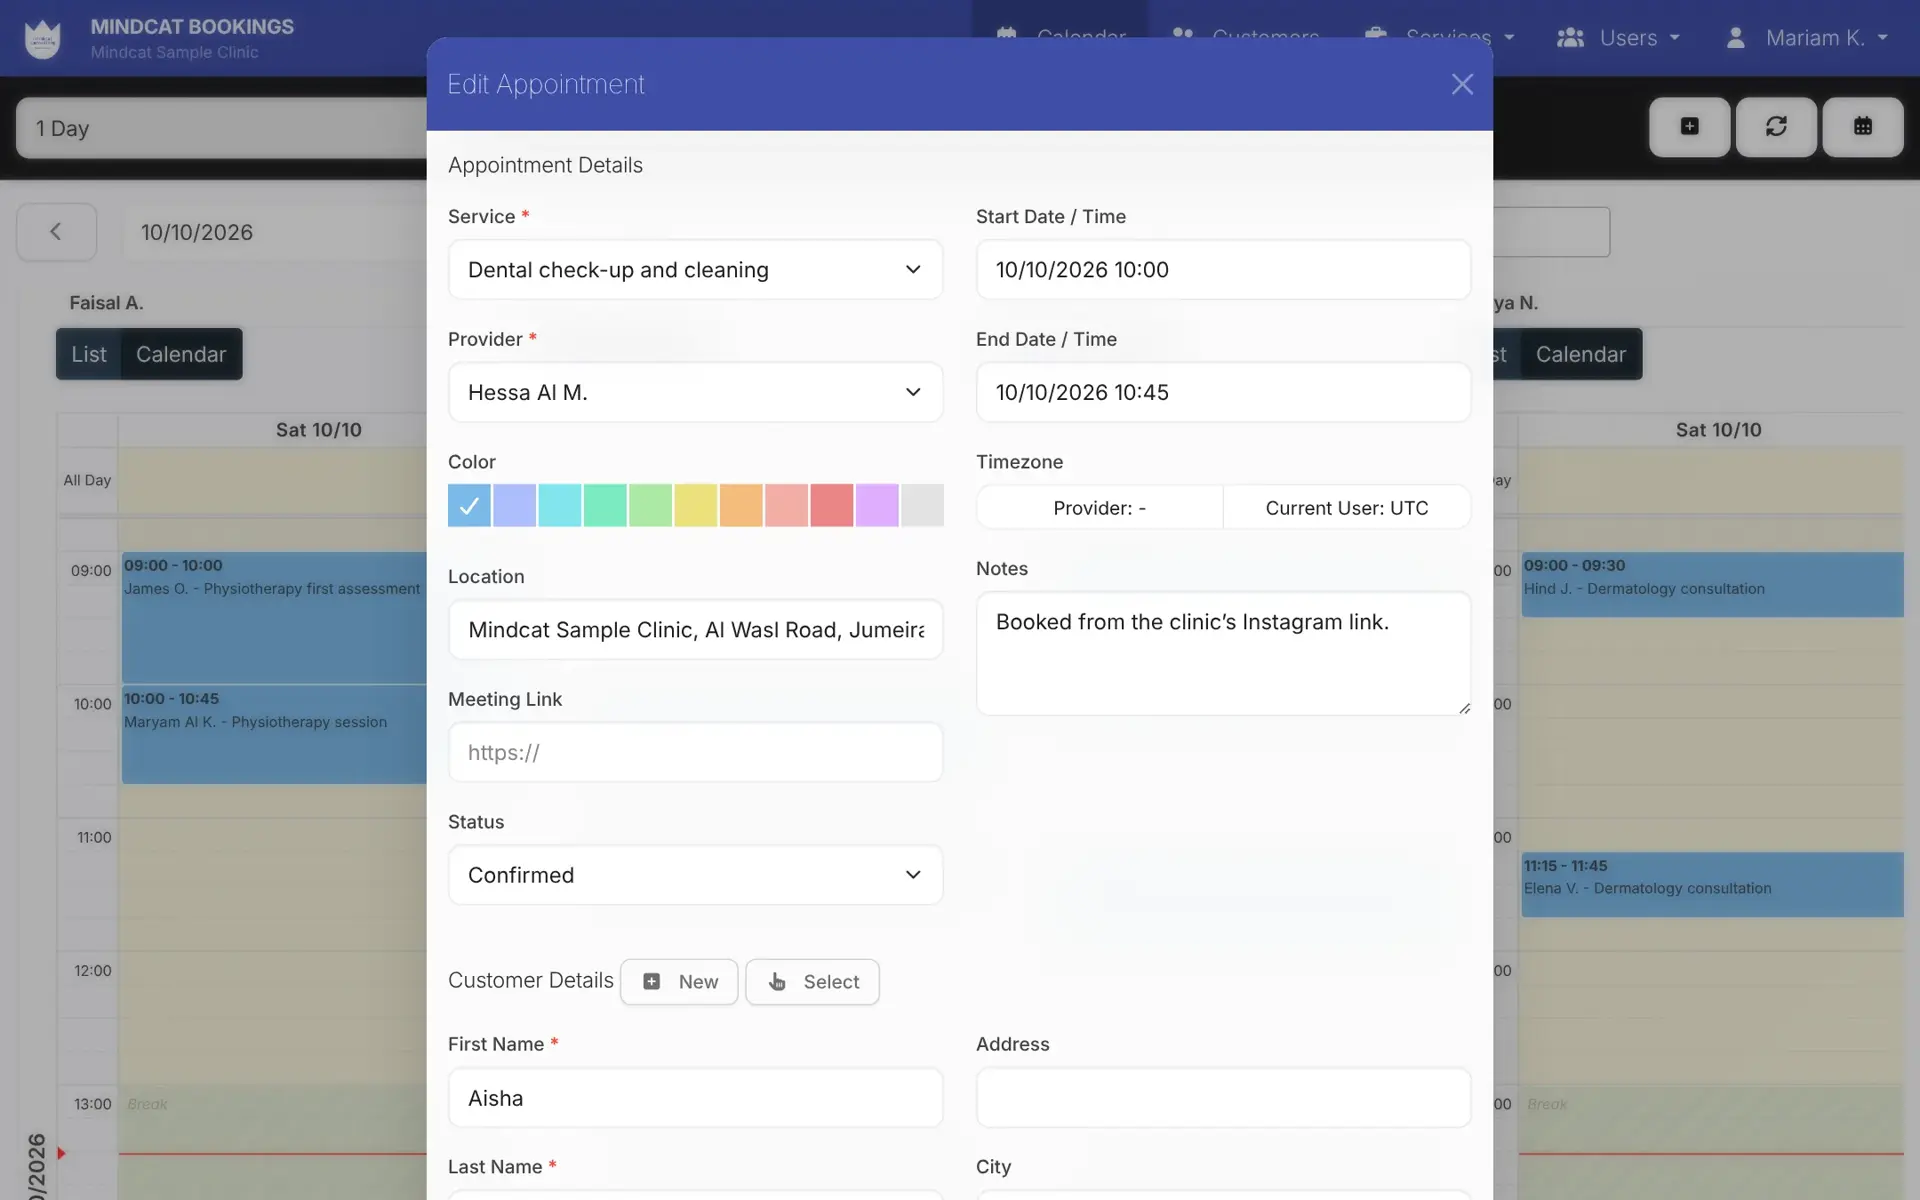
Task: Click the Services briefcase icon
Action: [x=1376, y=35]
